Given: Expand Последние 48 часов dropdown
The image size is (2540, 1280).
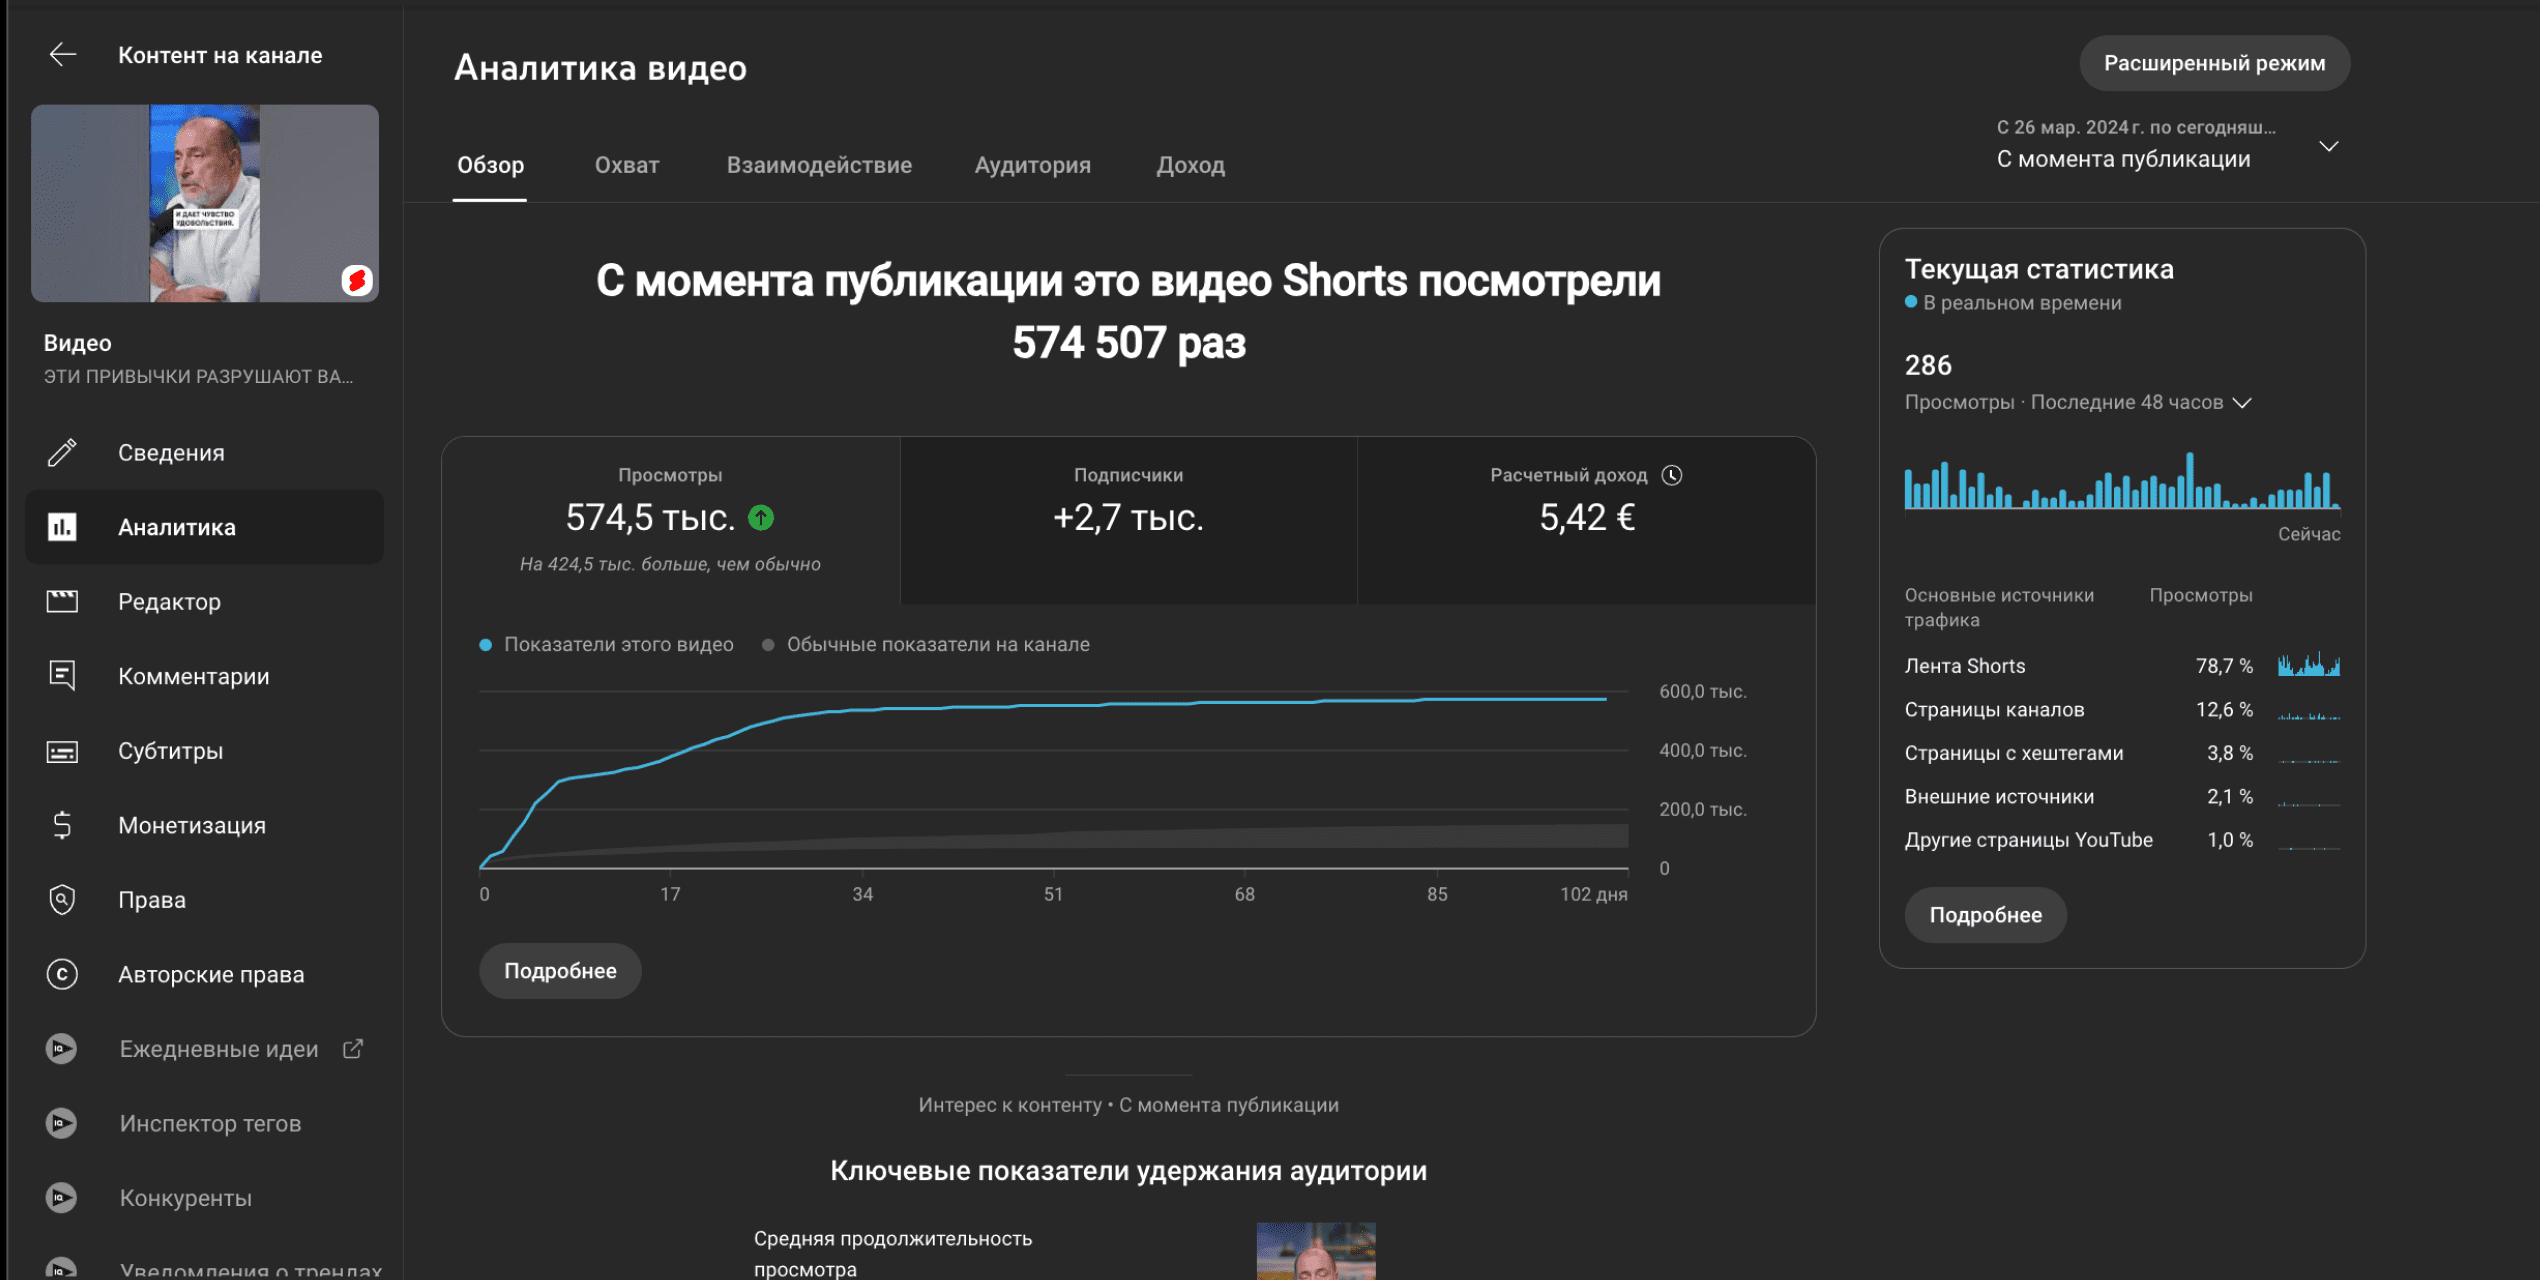Looking at the screenshot, I should [x=2242, y=403].
